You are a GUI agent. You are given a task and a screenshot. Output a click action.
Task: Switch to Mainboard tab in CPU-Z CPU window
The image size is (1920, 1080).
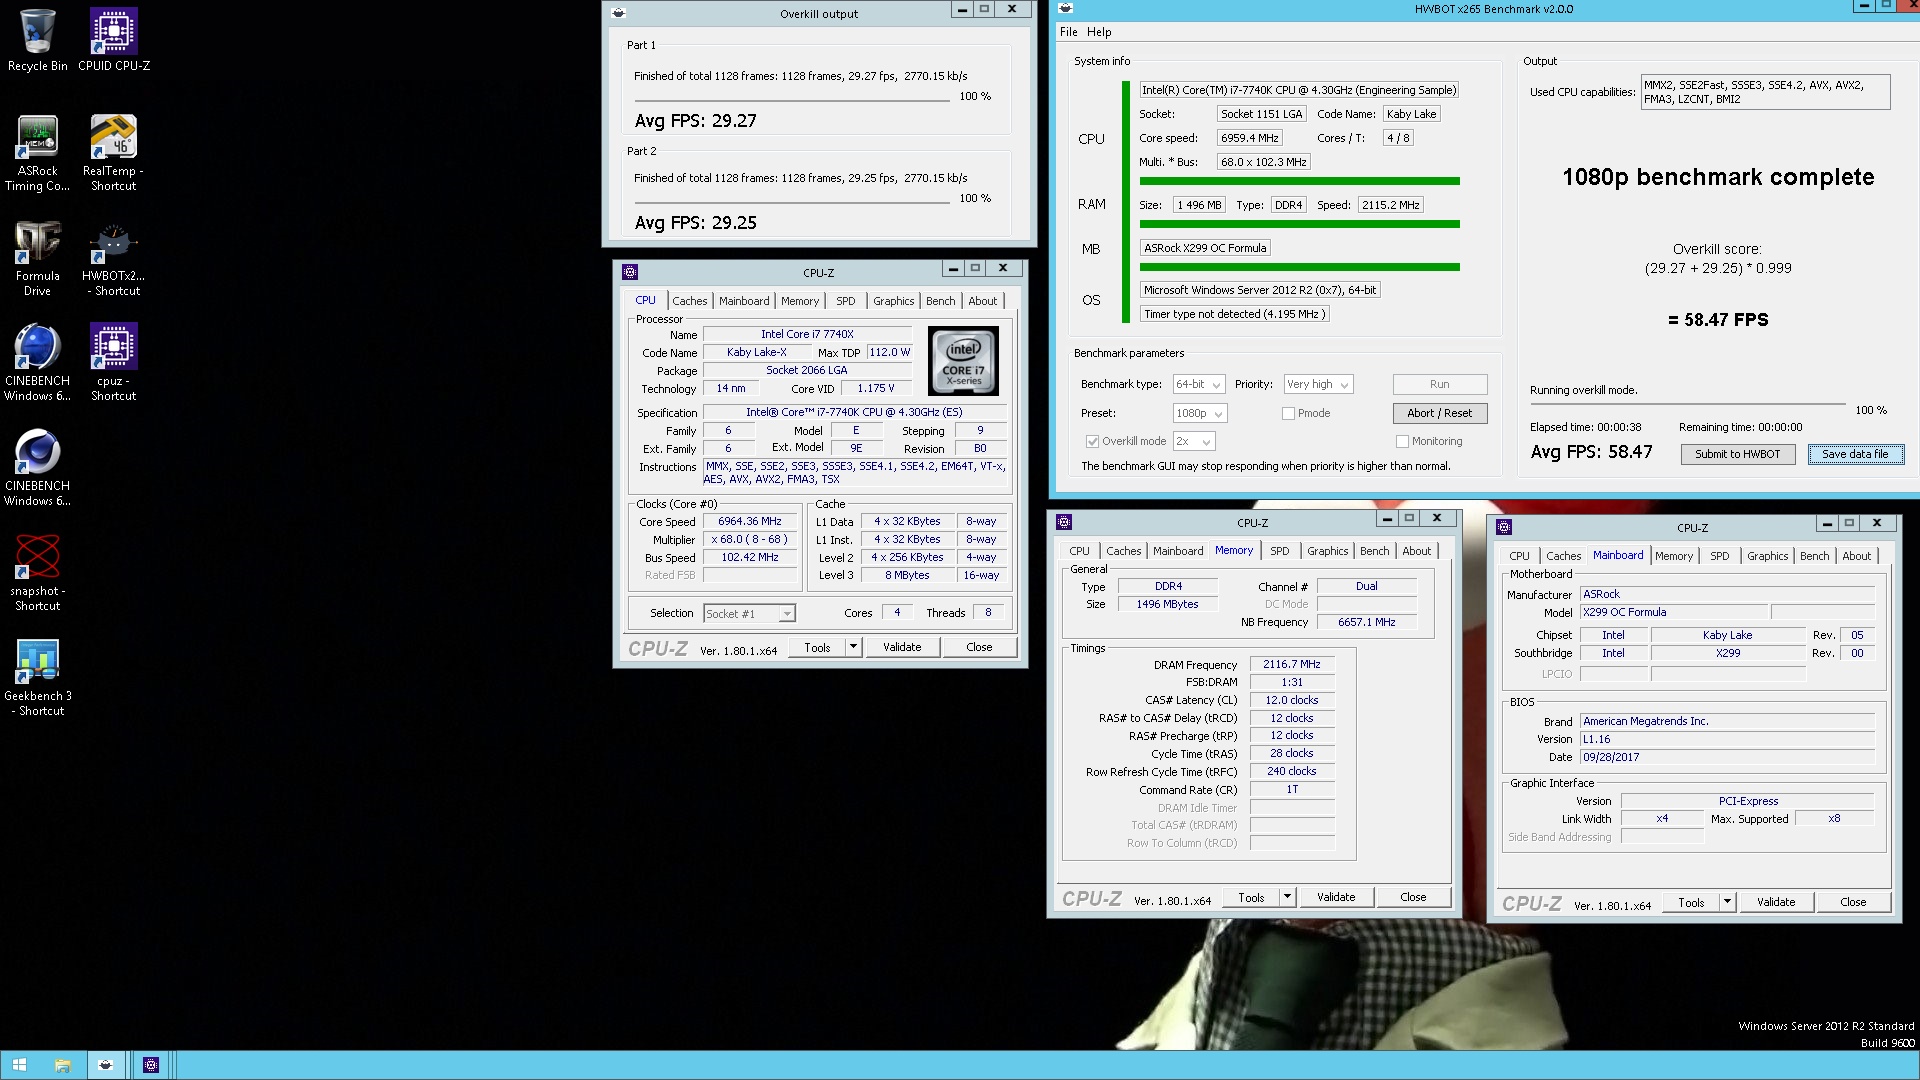tap(744, 301)
